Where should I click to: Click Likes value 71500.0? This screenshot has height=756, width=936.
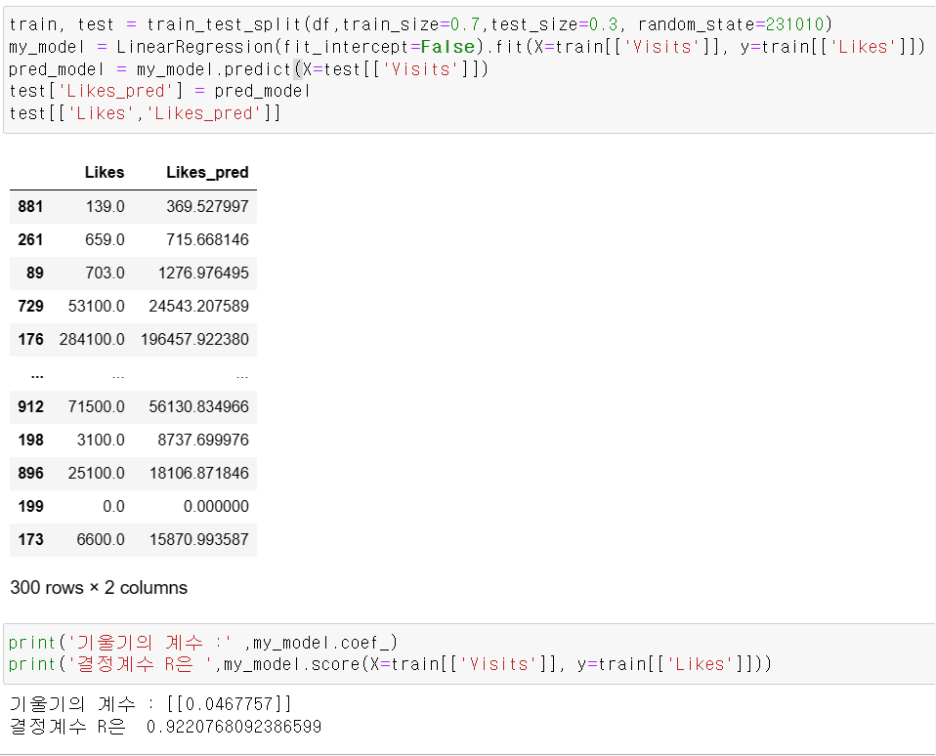pos(96,407)
